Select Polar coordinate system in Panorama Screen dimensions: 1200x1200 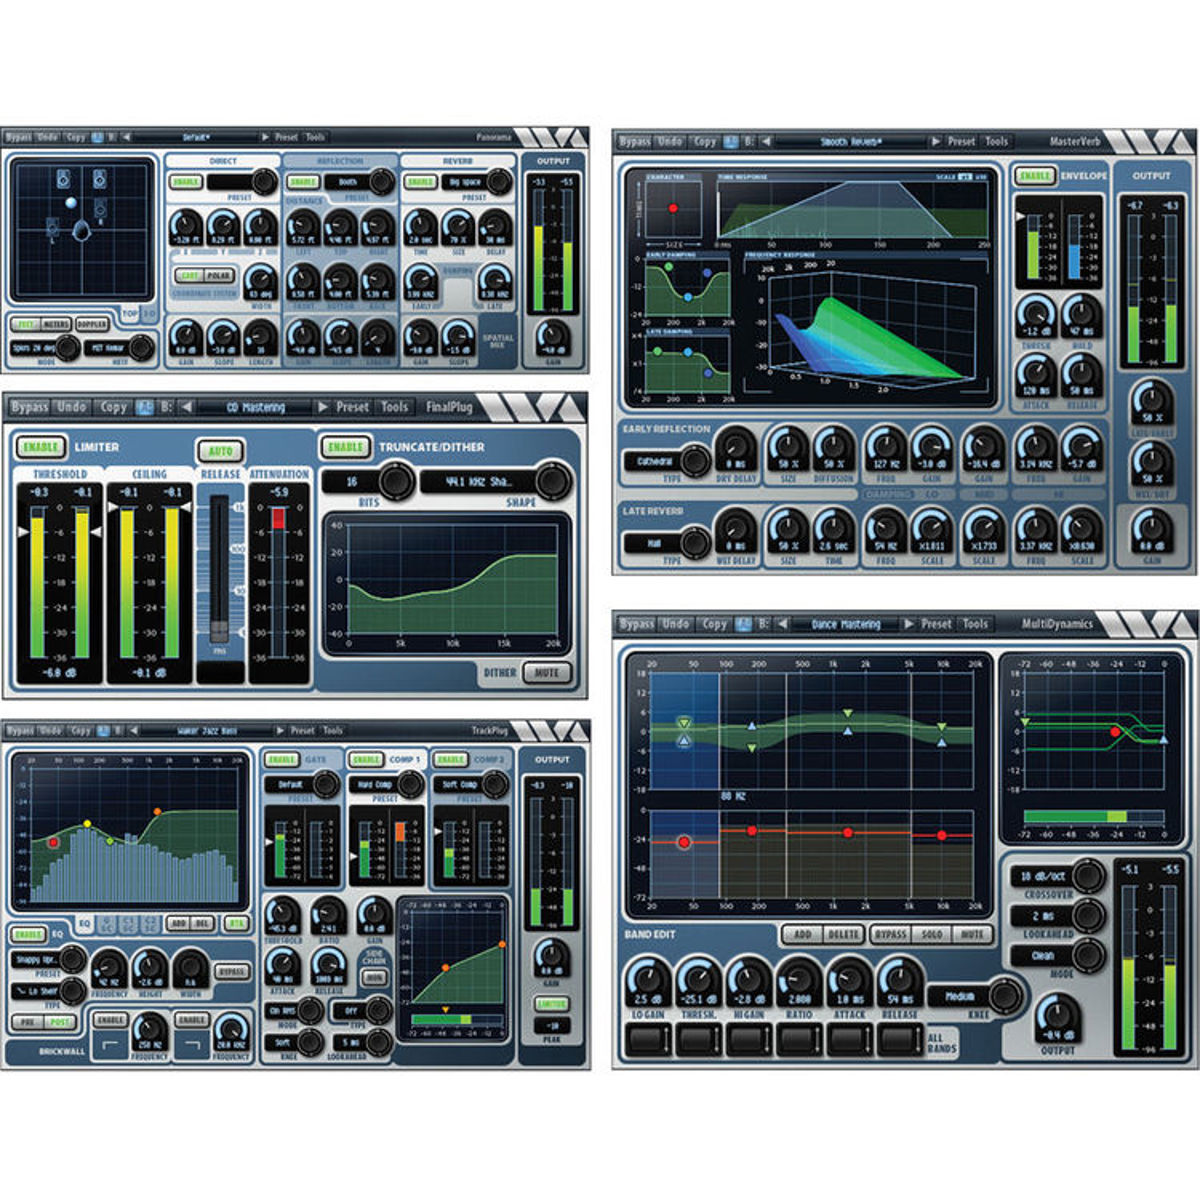click(217, 276)
